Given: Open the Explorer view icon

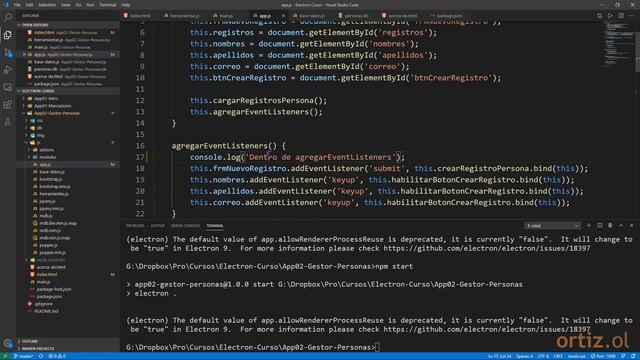Looking at the screenshot, I should pos(7,35).
